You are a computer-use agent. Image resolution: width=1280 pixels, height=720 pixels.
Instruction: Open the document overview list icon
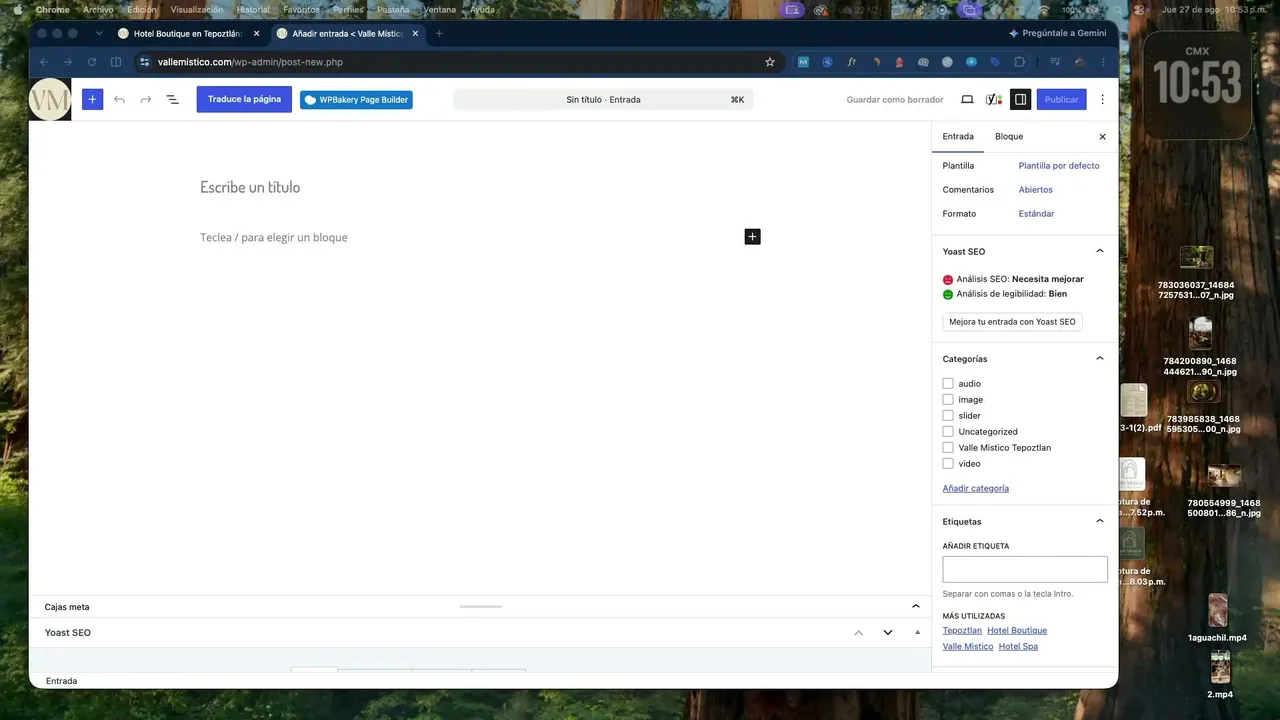point(172,99)
